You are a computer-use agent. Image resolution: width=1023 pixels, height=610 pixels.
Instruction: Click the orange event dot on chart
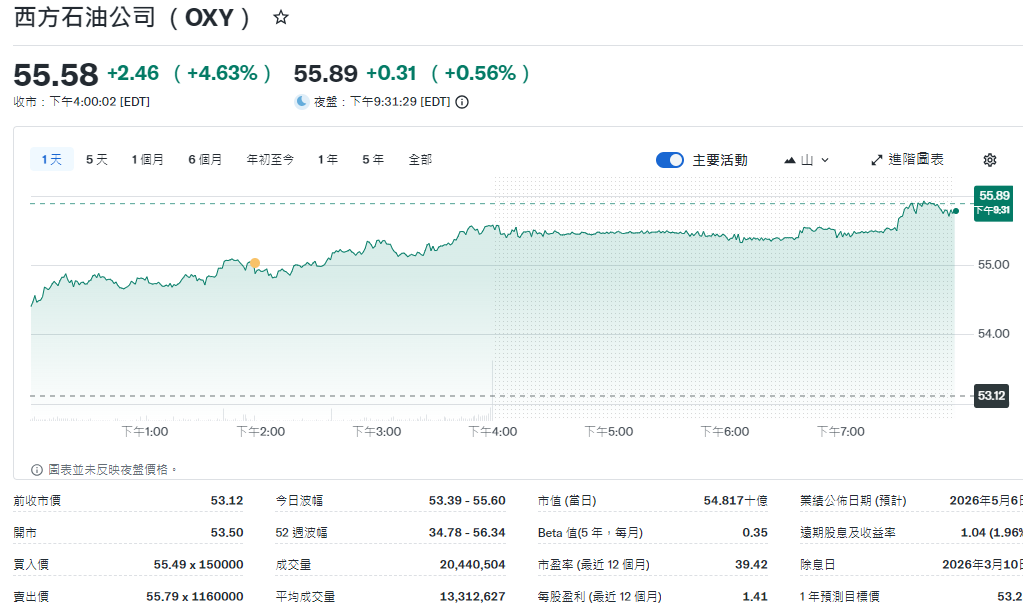255,263
